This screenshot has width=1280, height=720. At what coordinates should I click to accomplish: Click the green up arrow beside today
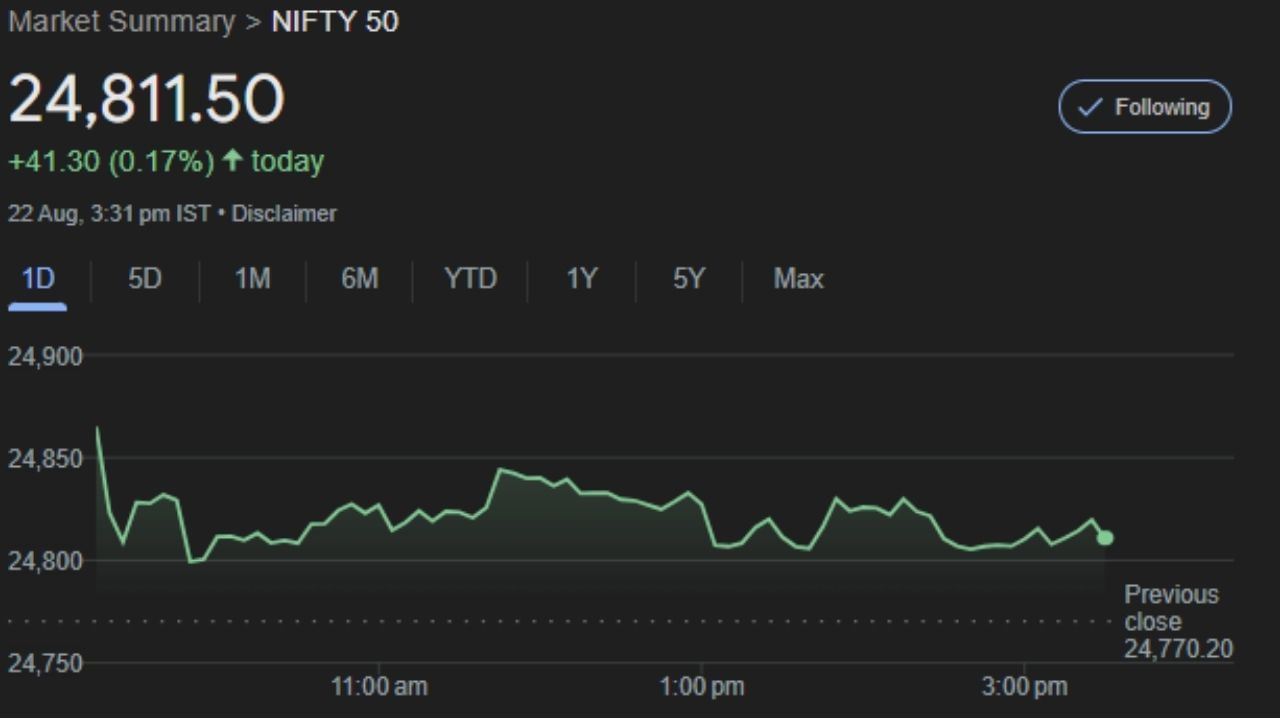(233, 161)
